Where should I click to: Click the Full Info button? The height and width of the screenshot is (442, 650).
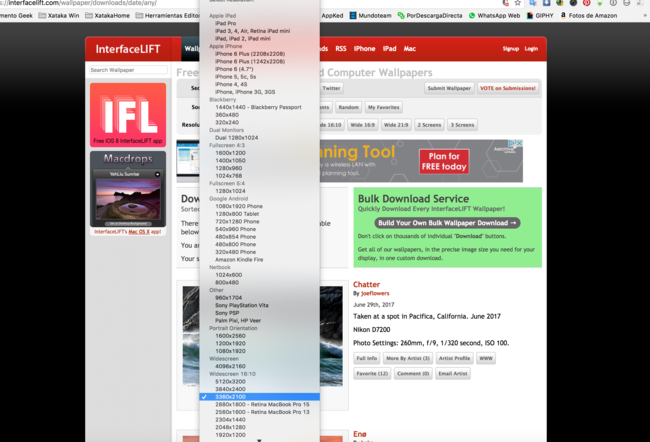(366, 358)
